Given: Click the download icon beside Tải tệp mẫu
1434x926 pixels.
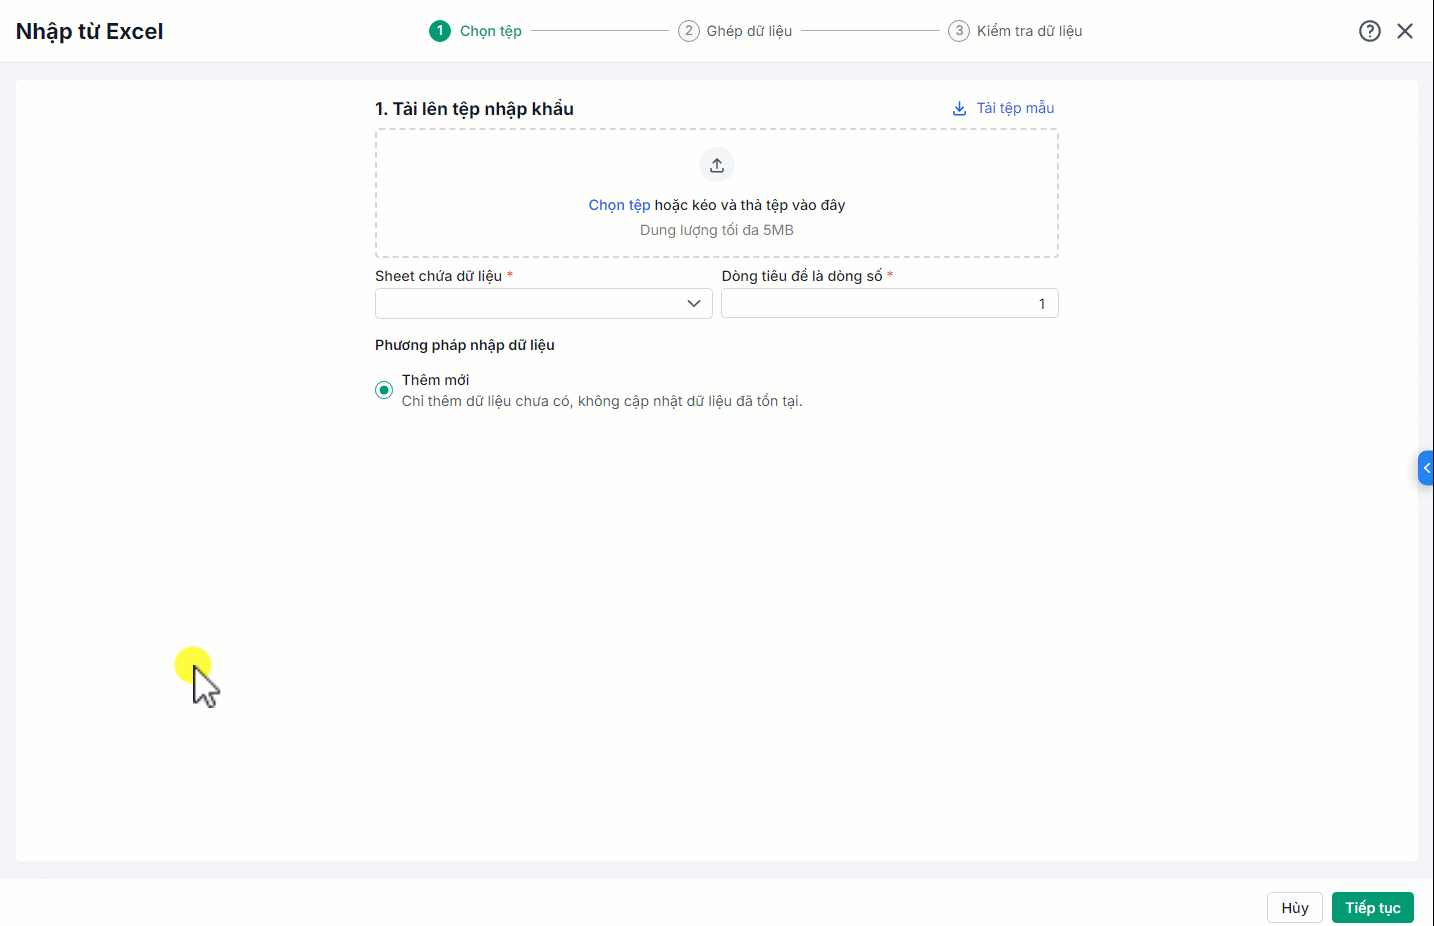Looking at the screenshot, I should point(959,108).
